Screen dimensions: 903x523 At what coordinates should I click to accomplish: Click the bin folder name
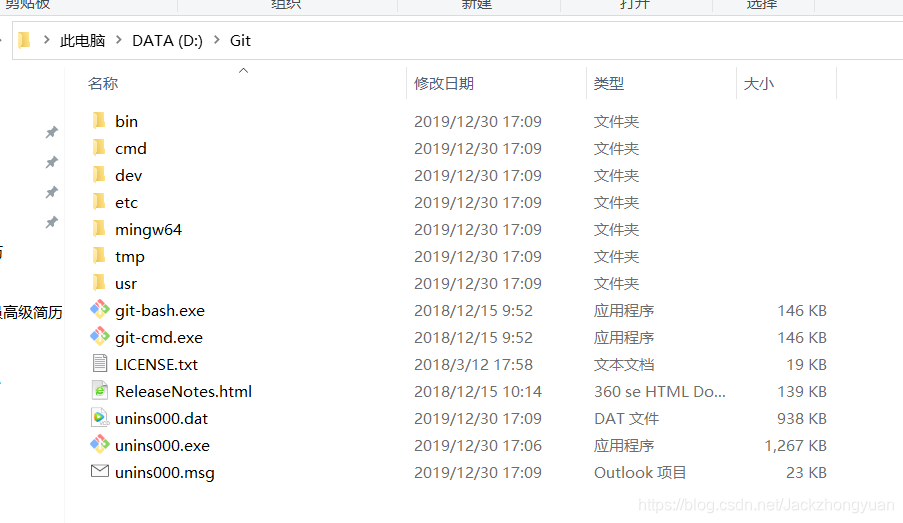click(x=127, y=122)
